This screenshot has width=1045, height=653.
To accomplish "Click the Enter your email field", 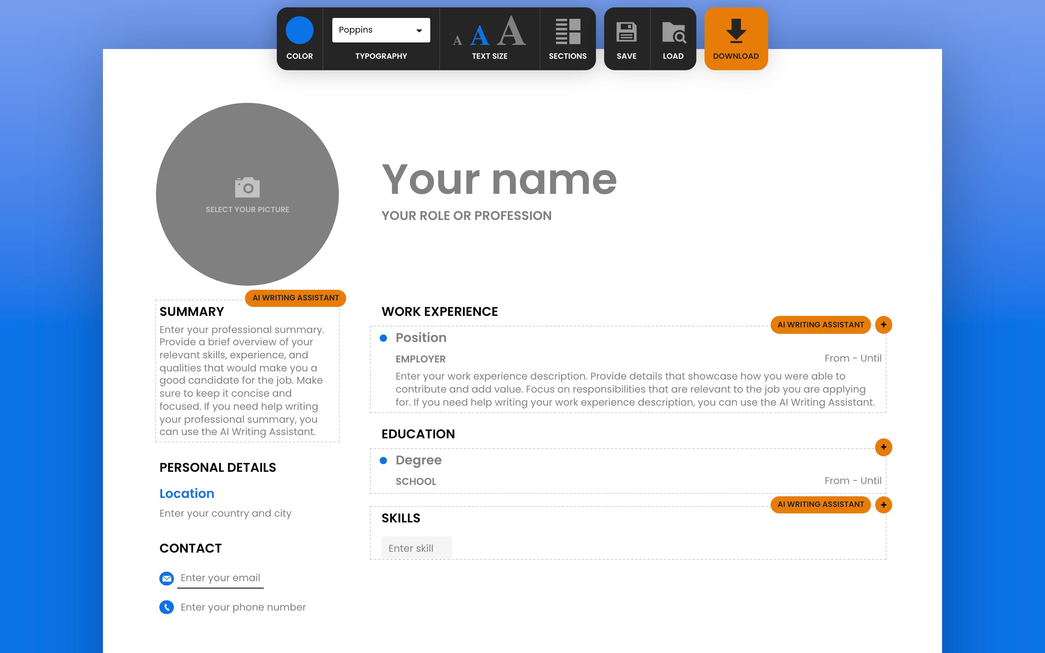I will click(221, 578).
